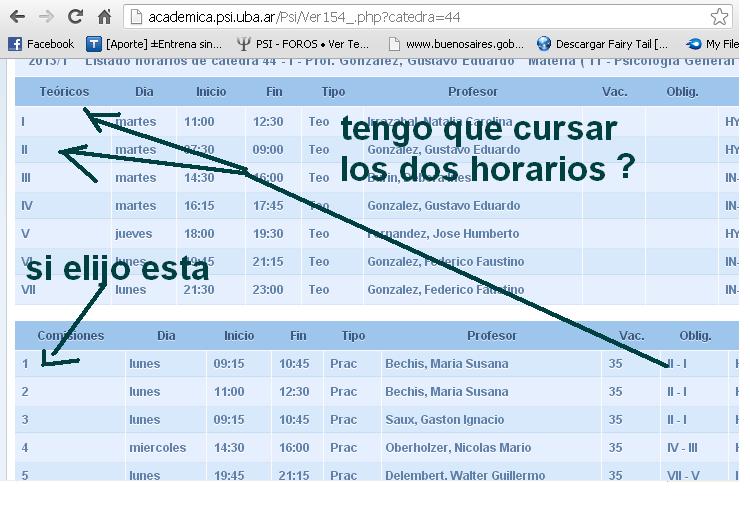Open the Descargar Fairy Tail bookmark
This screenshot has height=507, width=750.
[602, 44]
